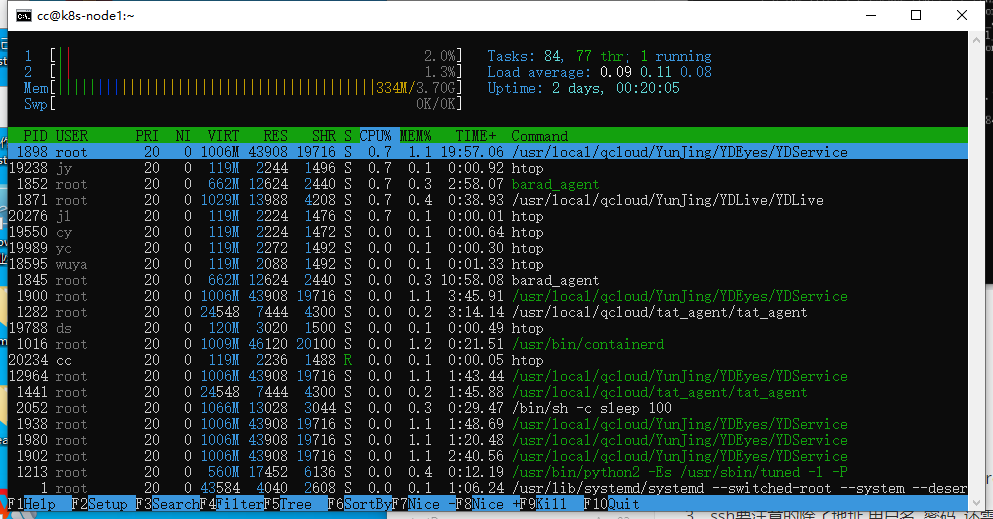Select htop process of user cy
Viewport: 993px width, 519px height.
point(488,232)
